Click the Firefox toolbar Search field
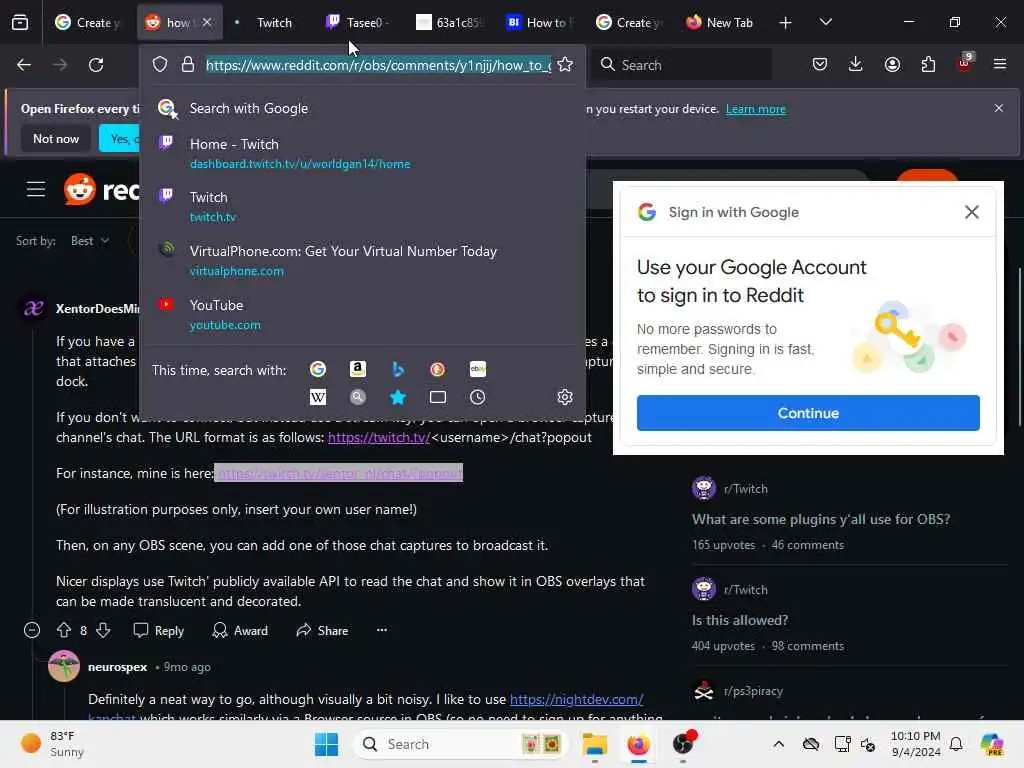Viewport: 1024px width, 768px height. coord(680,65)
